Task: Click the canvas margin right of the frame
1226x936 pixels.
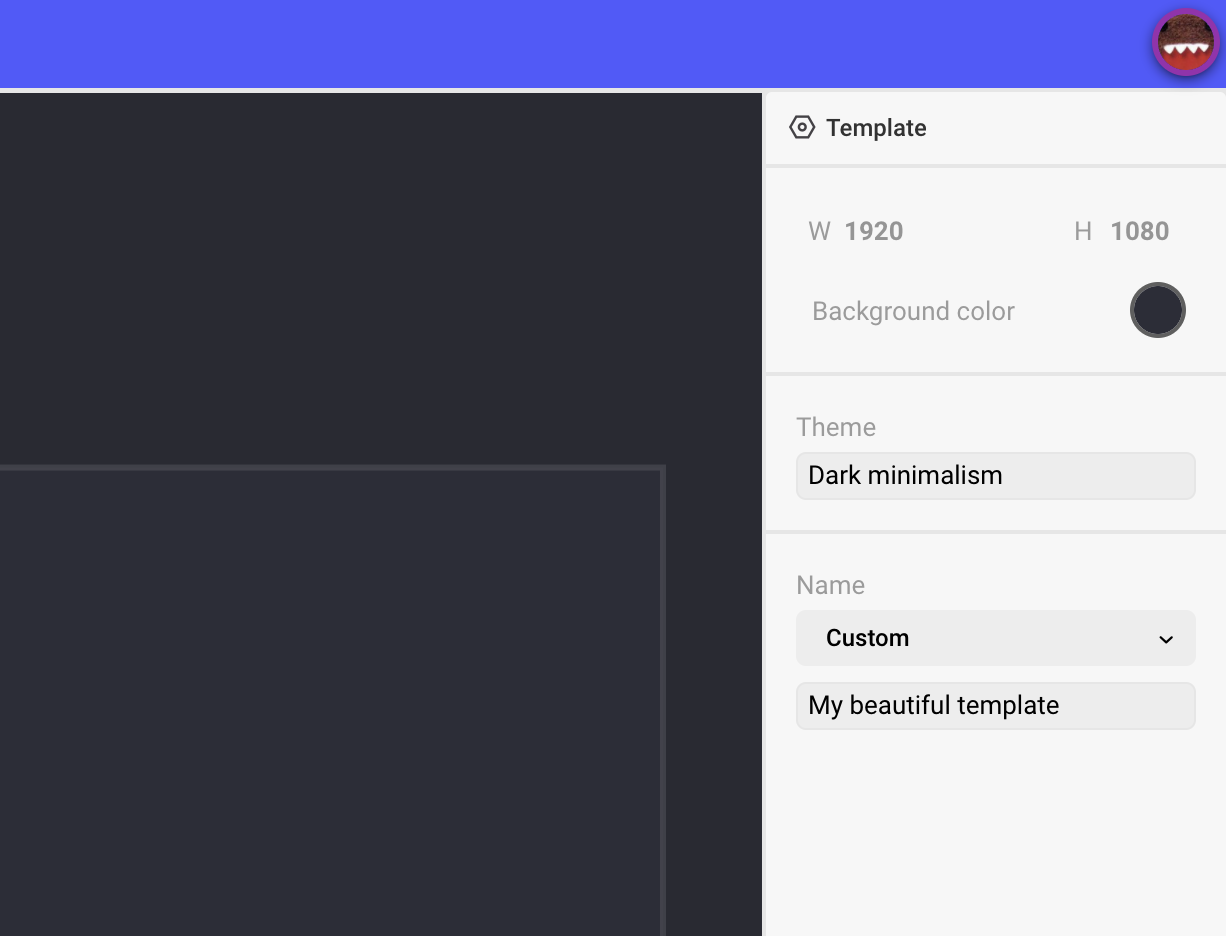Action: [x=713, y=700]
